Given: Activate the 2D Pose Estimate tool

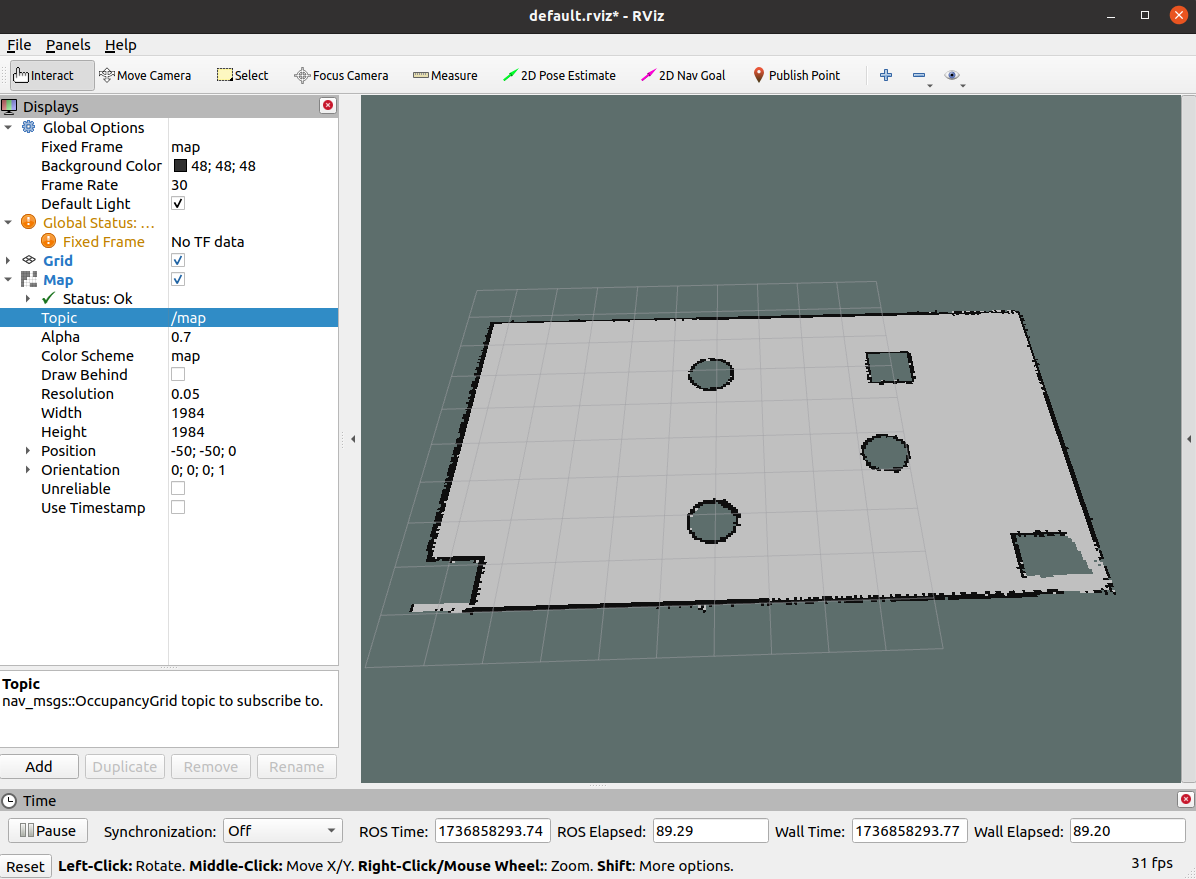Looking at the screenshot, I should pos(559,76).
